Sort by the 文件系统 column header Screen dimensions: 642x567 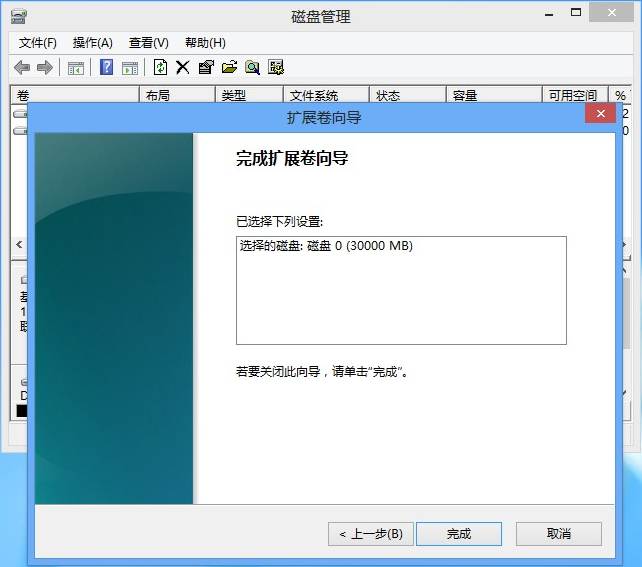coord(326,95)
